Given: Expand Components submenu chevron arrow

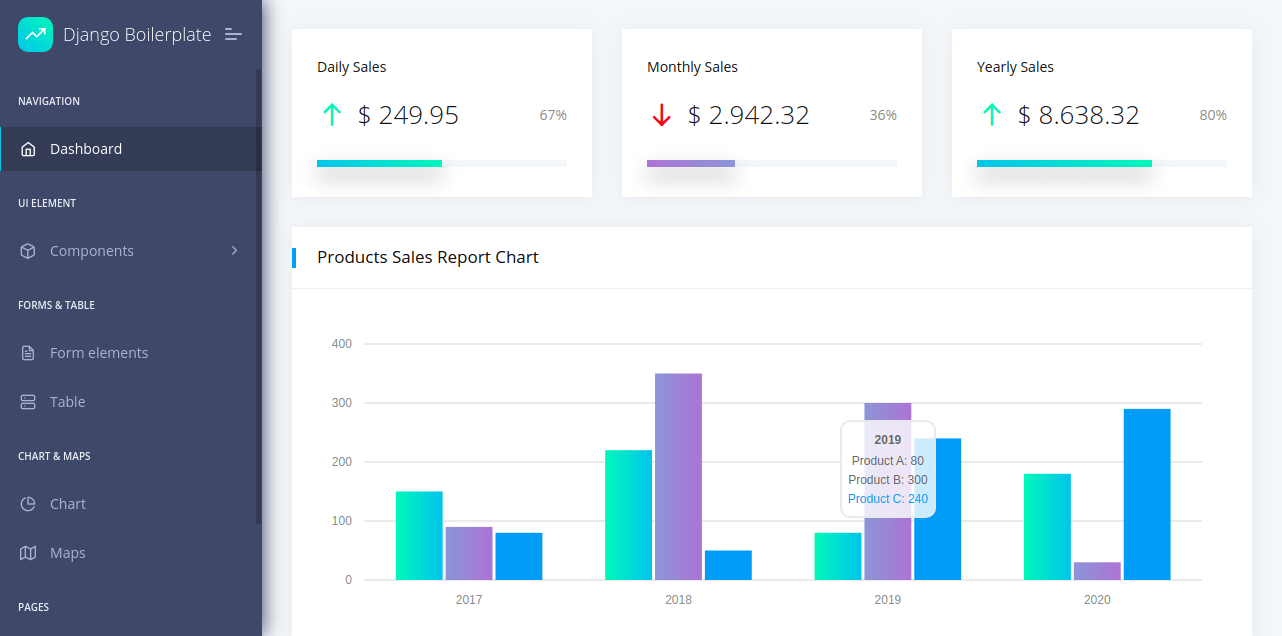Looking at the screenshot, I should point(235,250).
